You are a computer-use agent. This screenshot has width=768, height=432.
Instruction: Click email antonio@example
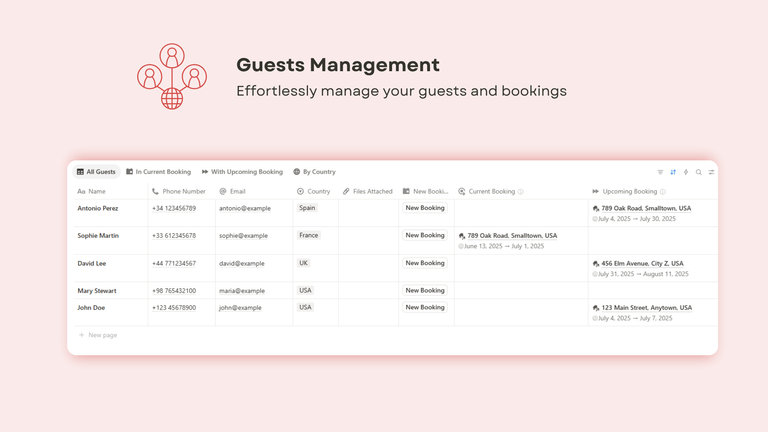point(244,208)
